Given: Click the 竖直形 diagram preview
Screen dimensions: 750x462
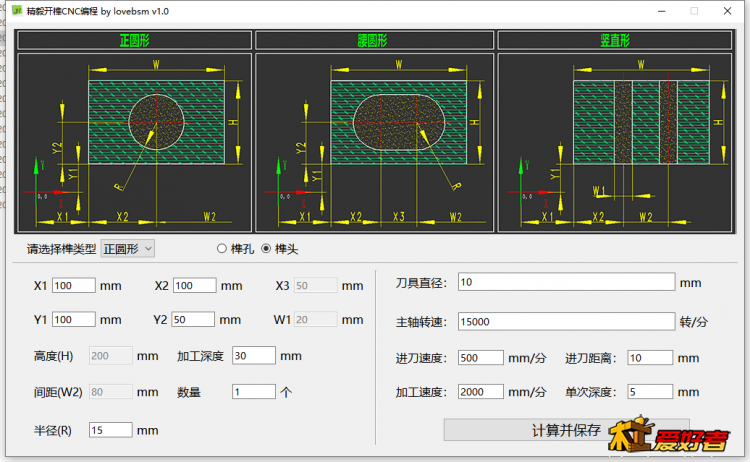Looking at the screenshot, I should click(615, 143).
